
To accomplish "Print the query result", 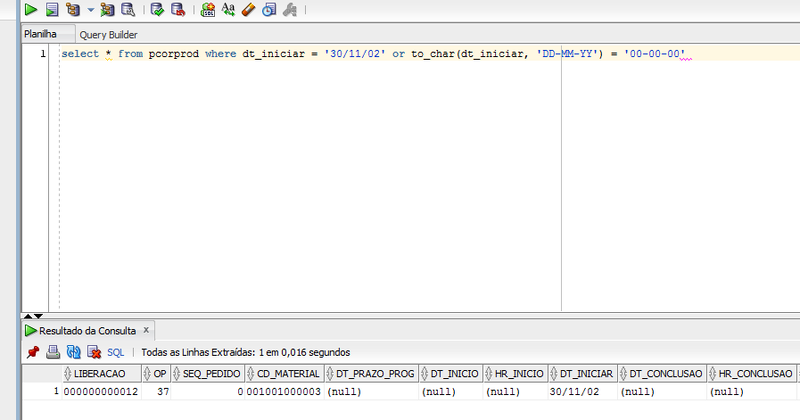I will pos(53,352).
